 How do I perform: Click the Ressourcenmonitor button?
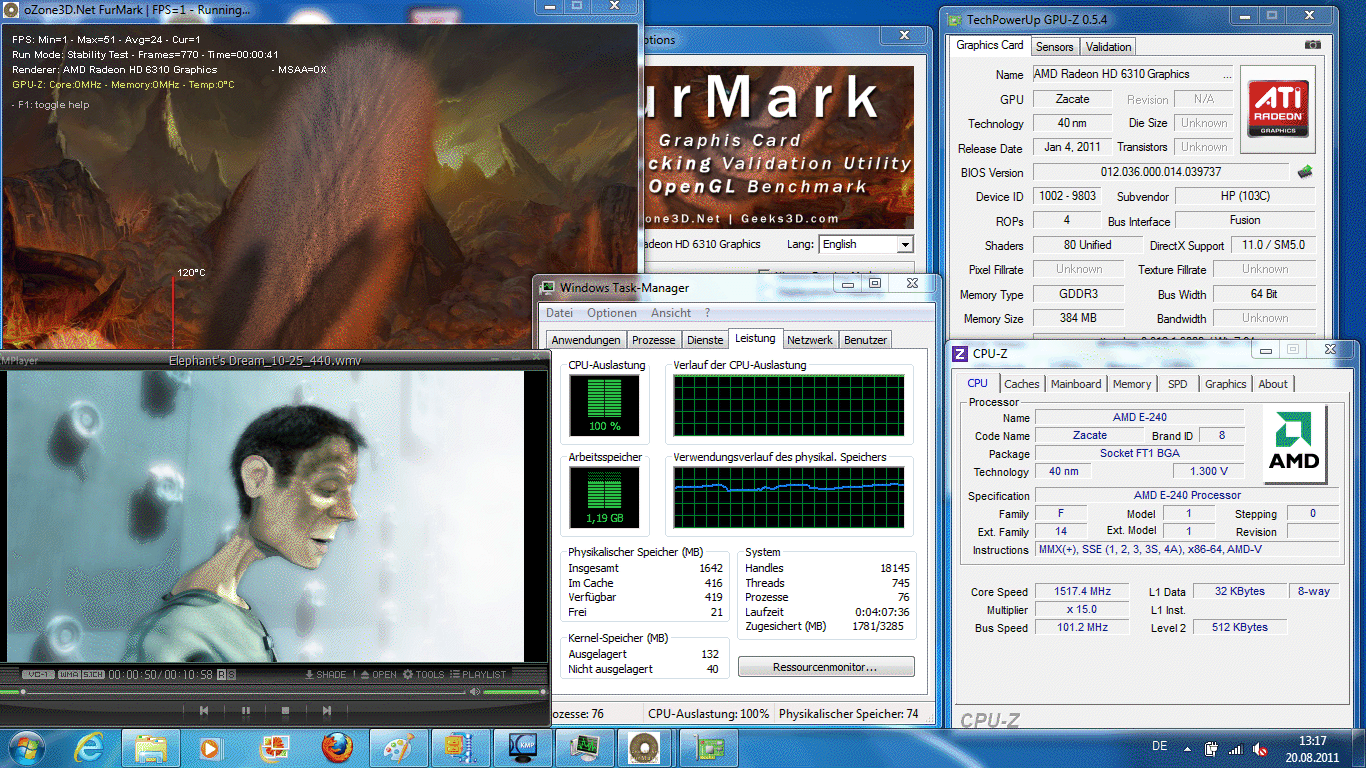click(825, 667)
